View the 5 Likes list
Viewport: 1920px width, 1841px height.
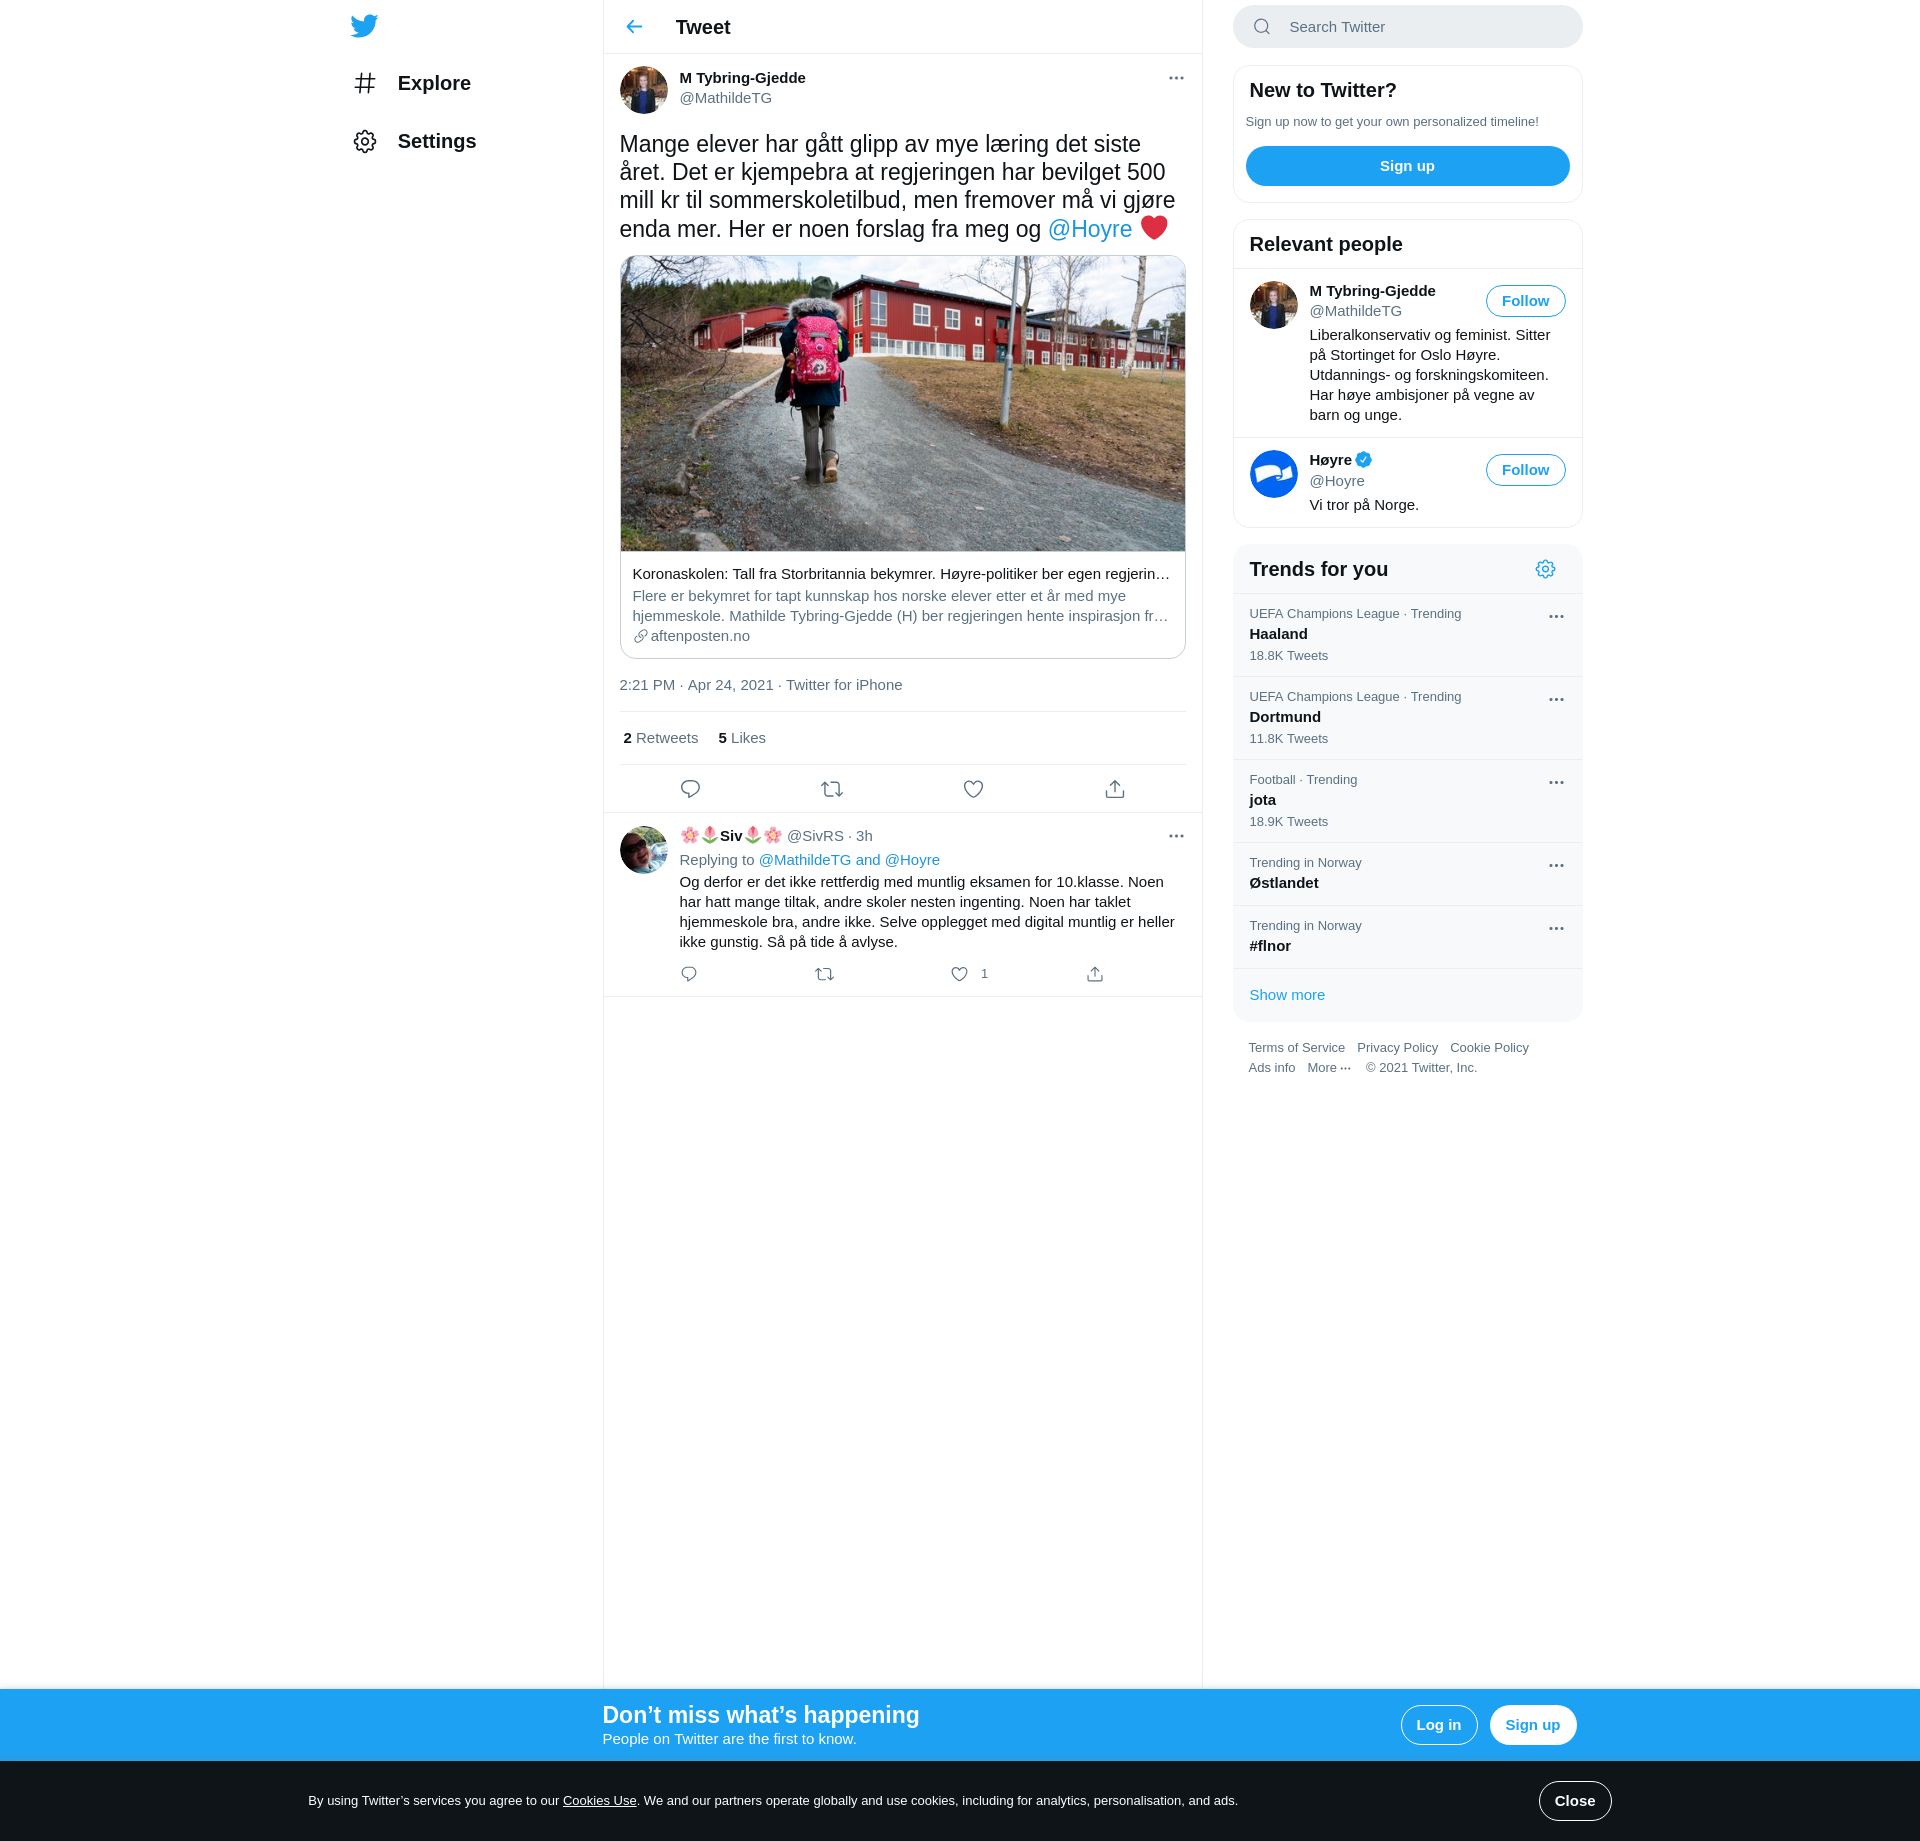742,738
